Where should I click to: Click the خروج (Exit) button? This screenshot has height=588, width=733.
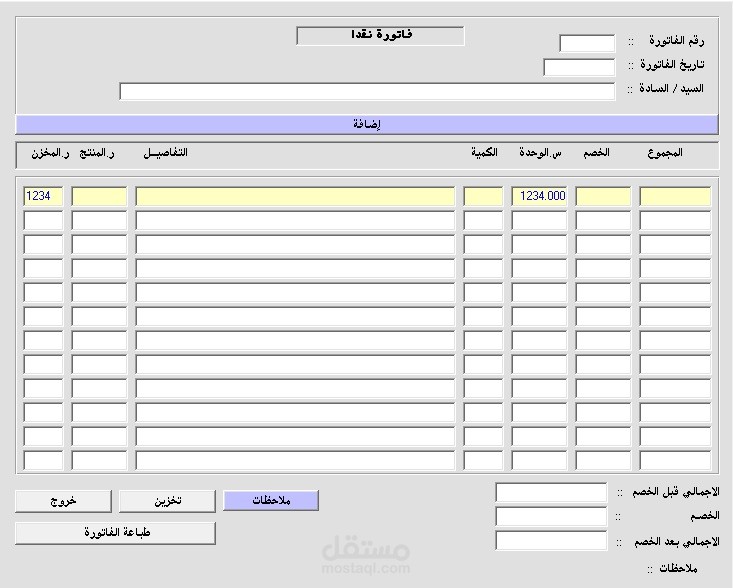63,501
